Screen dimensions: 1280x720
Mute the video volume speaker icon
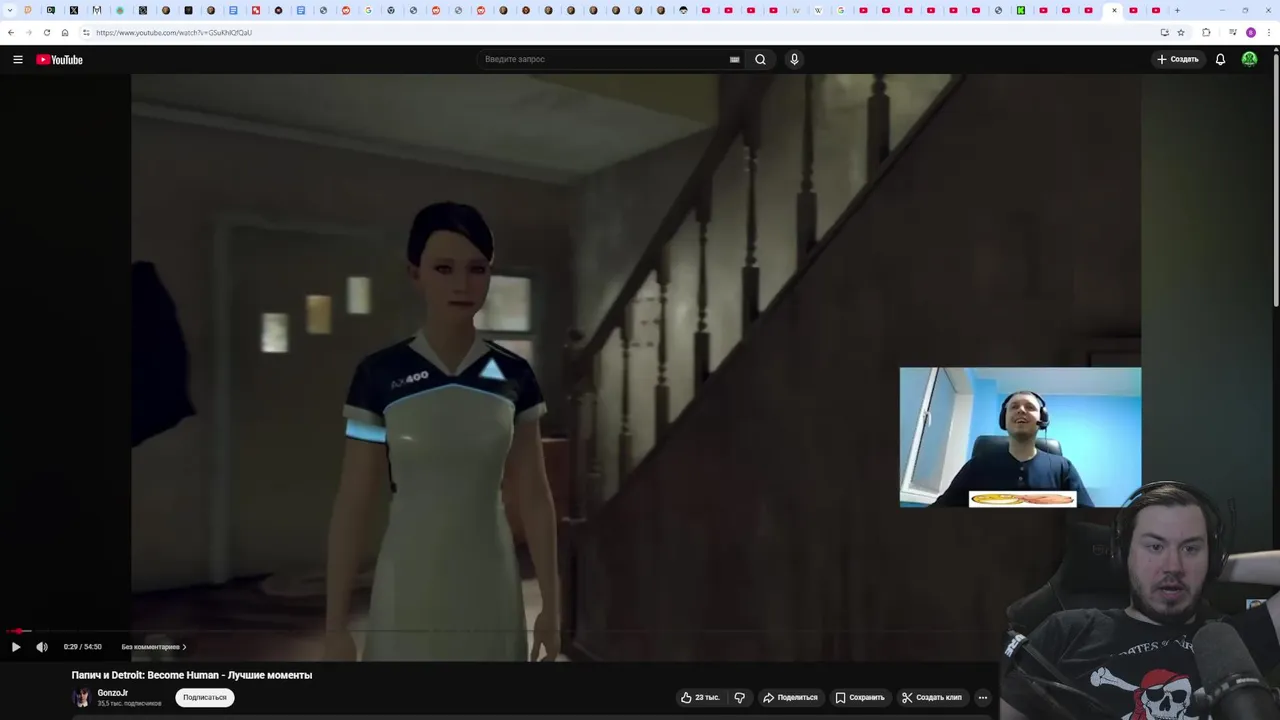(42, 647)
